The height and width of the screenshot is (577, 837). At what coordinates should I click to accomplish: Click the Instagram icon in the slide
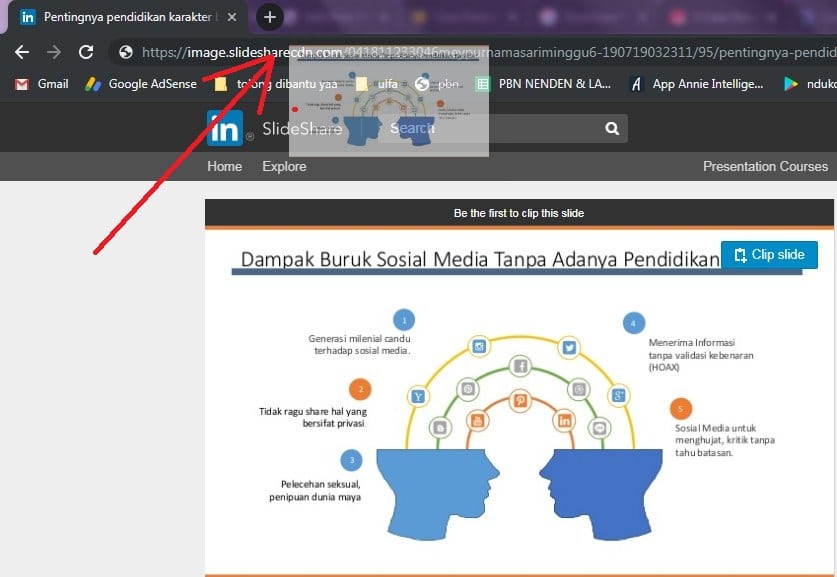[479, 346]
